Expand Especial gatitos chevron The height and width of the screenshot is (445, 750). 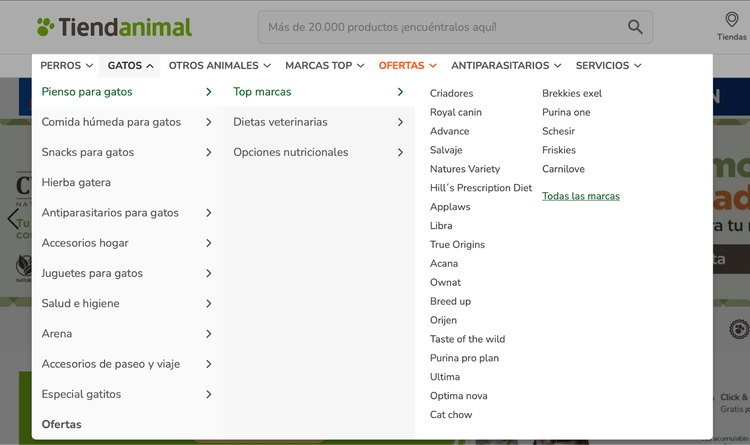[x=209, y=394]
